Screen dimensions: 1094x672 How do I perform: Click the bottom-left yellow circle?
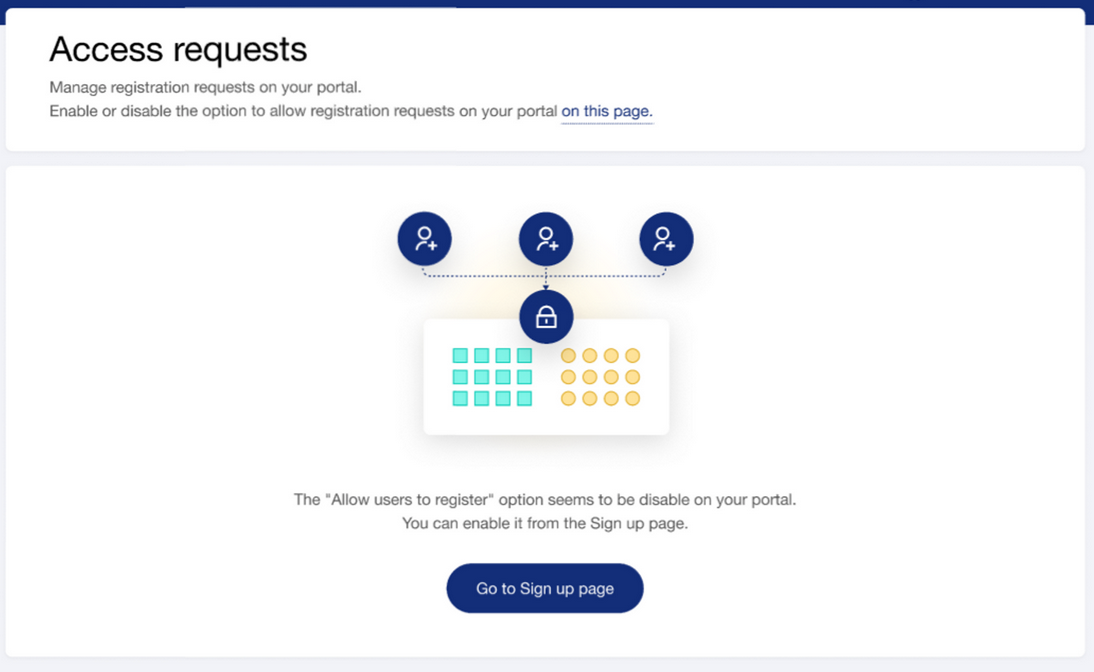click(568, 398)
